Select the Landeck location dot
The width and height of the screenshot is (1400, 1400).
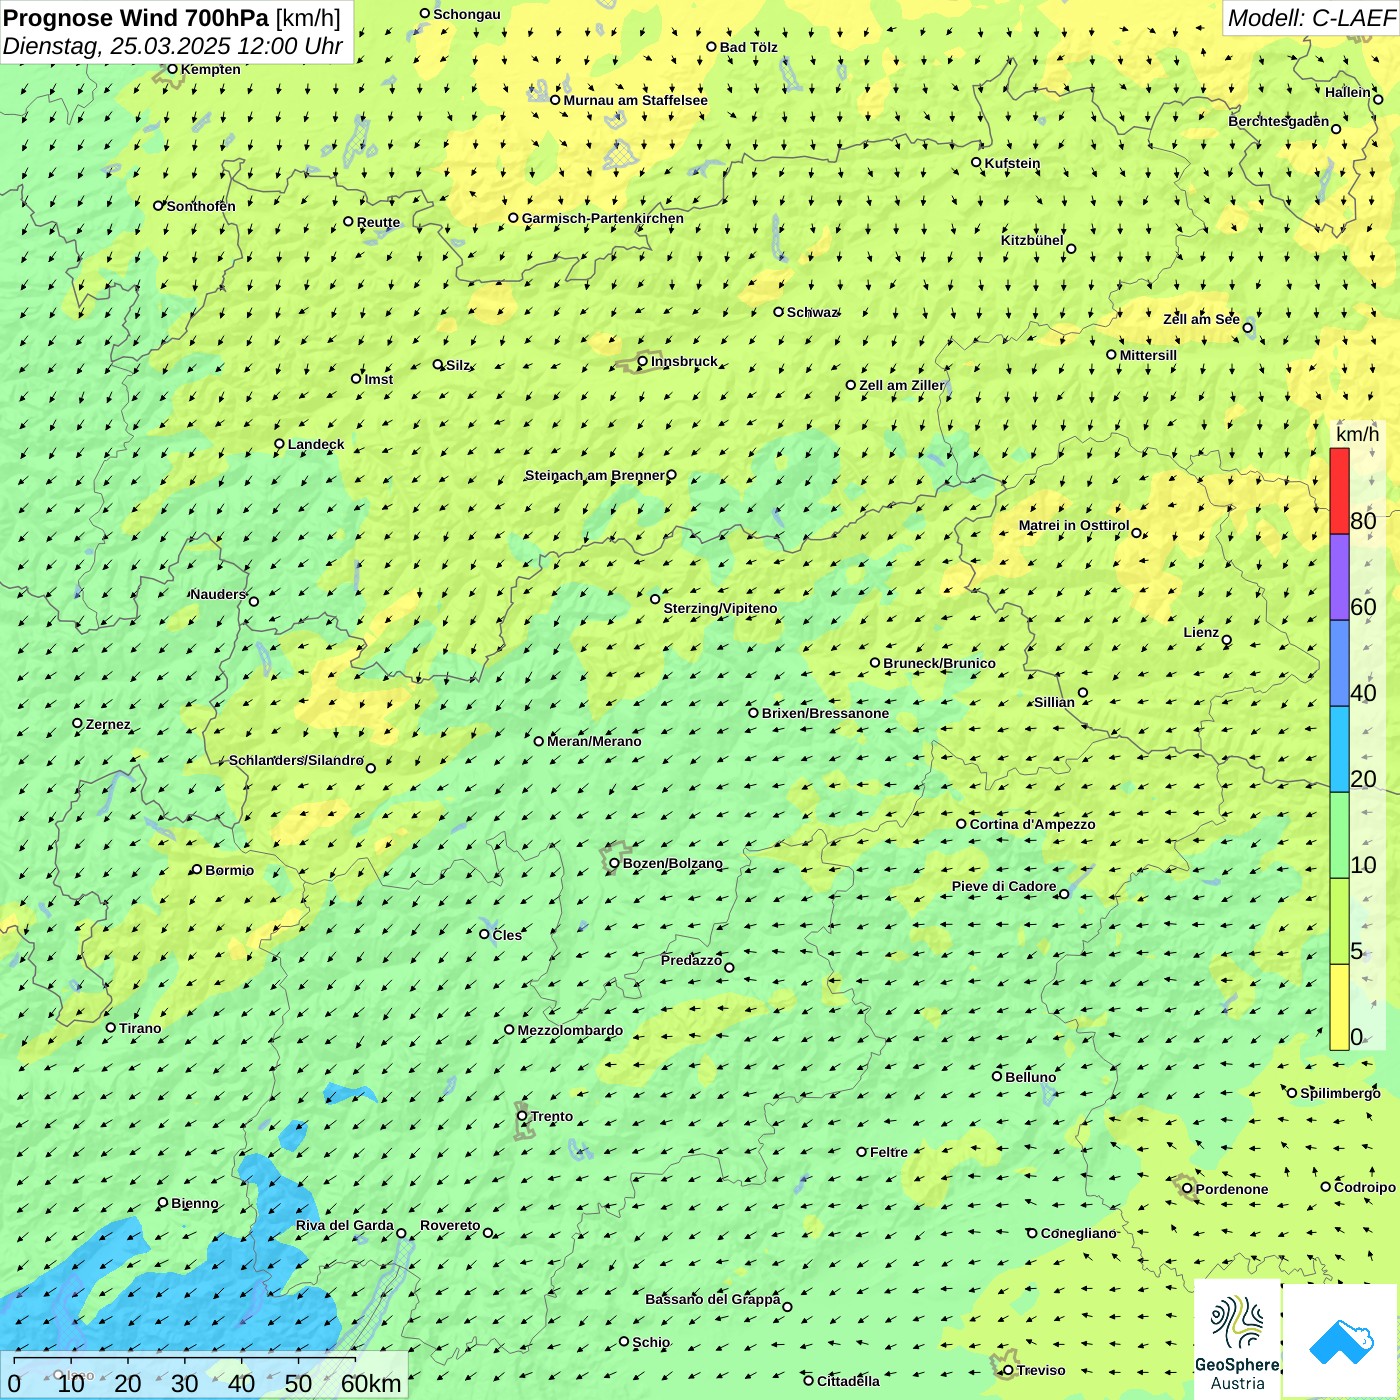280,444
